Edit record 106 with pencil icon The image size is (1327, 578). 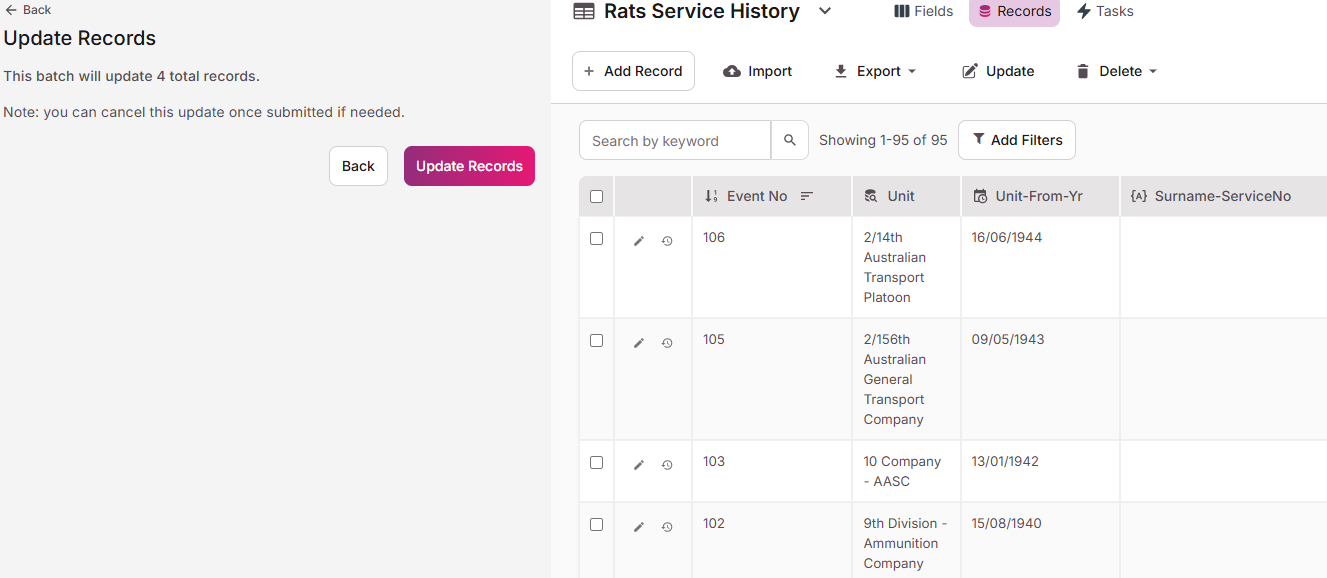pyautogui.click(x=639, y=241)
